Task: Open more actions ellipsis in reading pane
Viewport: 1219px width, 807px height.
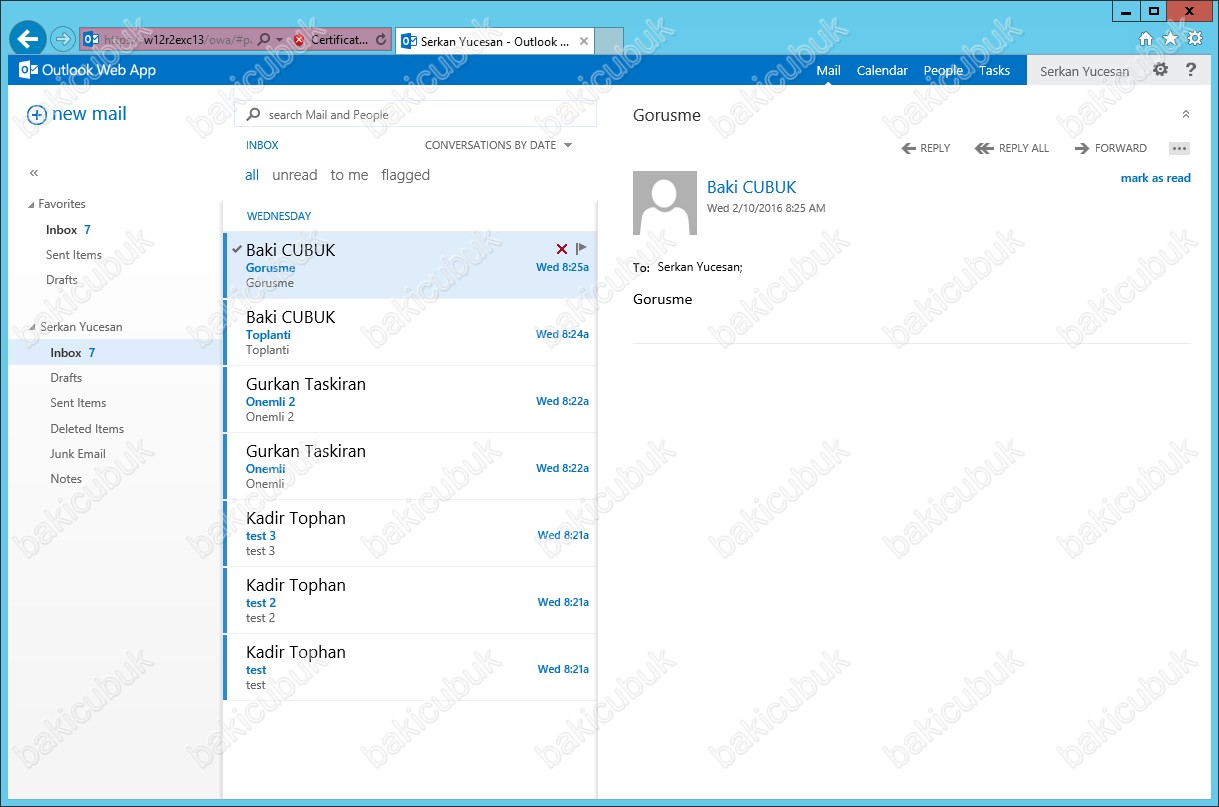Action: click(1179, 148)
